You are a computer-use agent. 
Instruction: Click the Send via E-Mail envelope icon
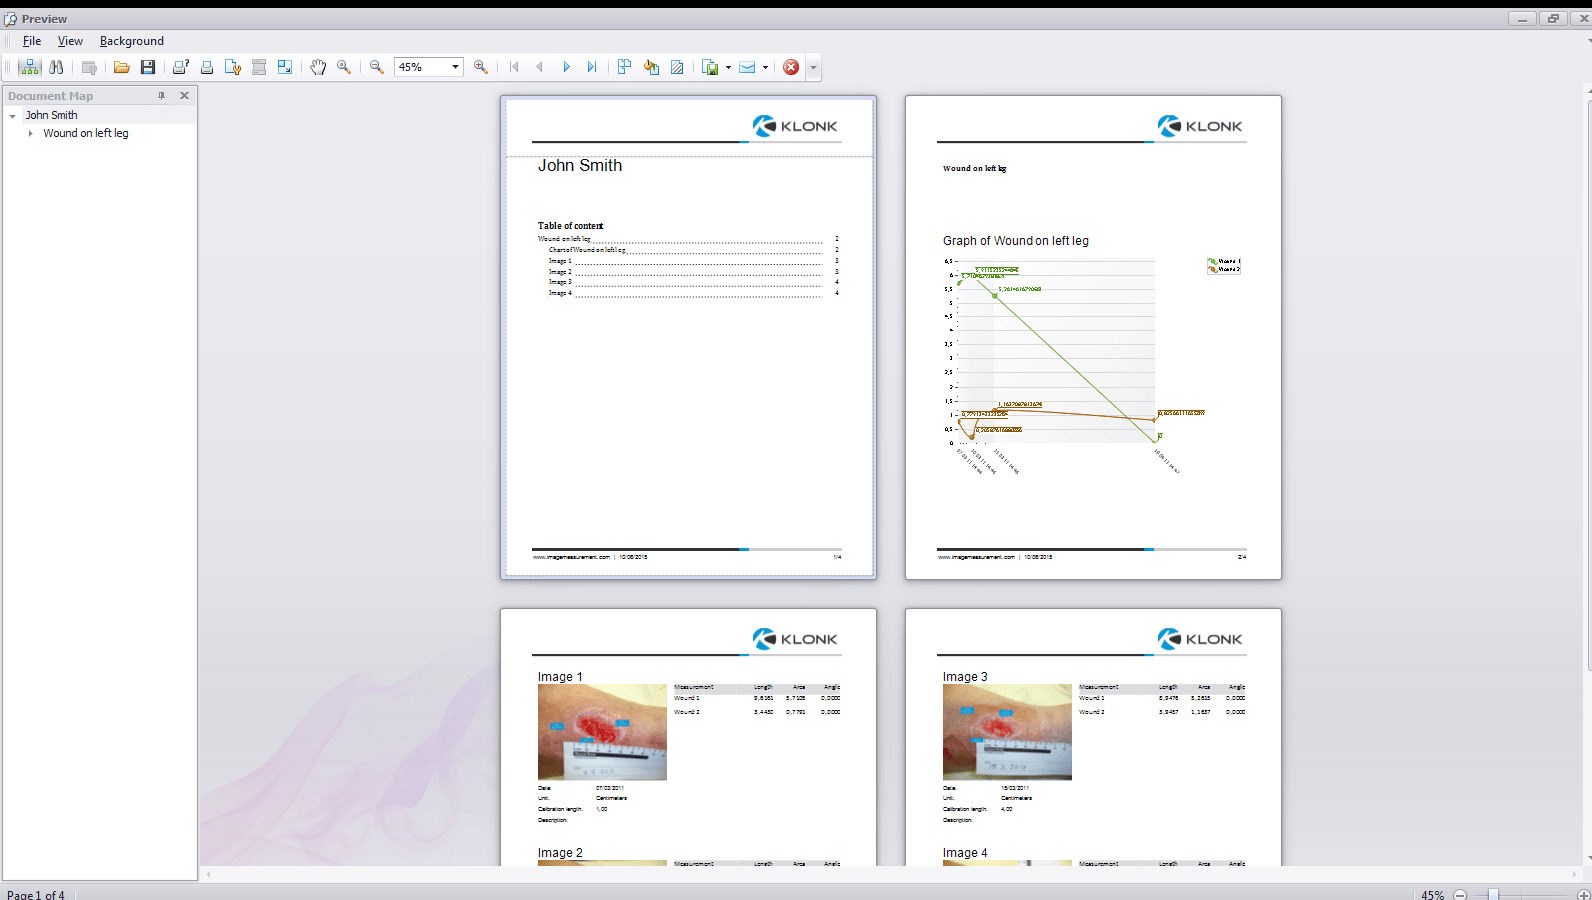click(747, 67)
